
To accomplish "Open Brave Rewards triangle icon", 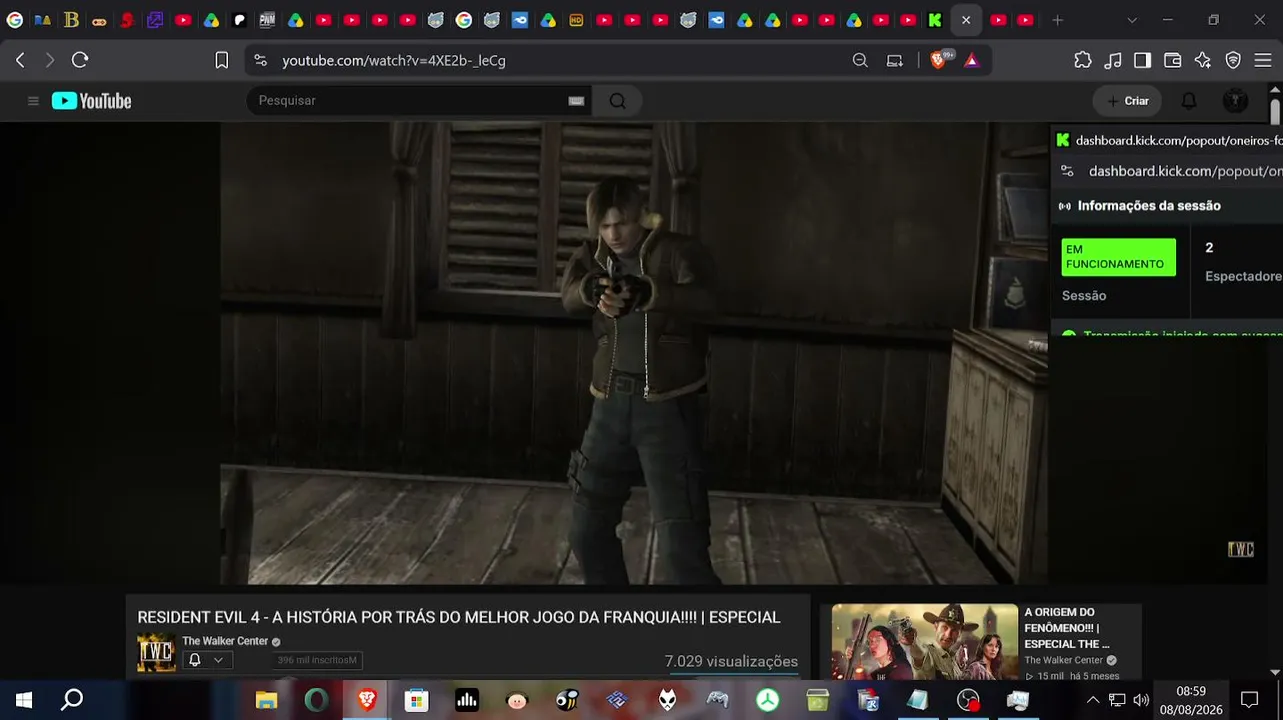I will (x=971, y=60).
